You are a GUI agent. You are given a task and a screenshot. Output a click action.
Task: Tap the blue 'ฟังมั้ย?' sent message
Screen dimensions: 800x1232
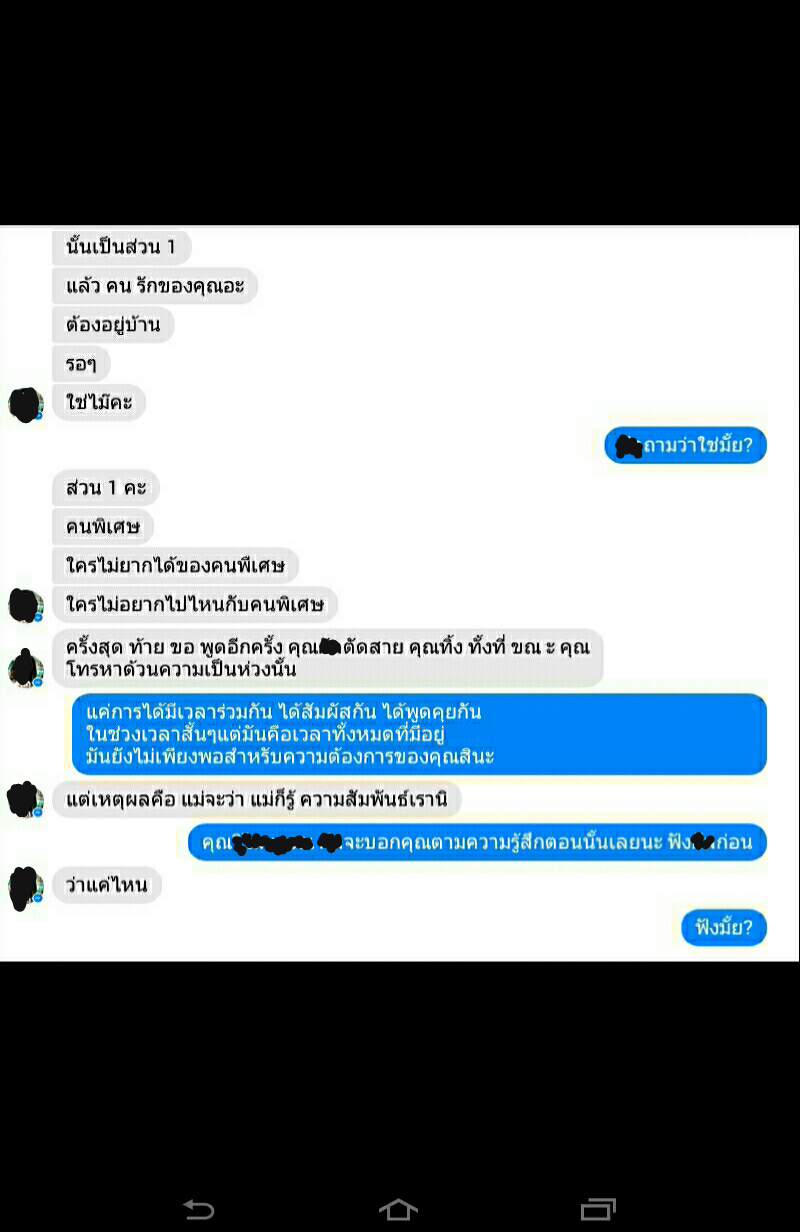click(724, 927)
